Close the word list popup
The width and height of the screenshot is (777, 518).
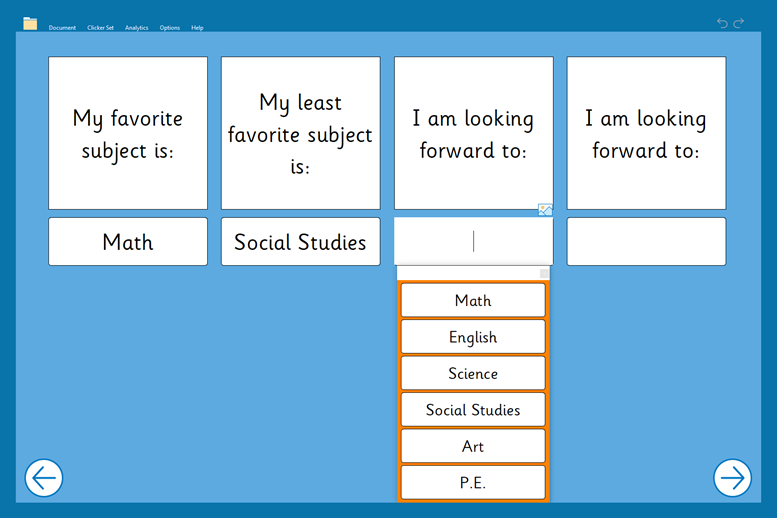pos(544,273)
